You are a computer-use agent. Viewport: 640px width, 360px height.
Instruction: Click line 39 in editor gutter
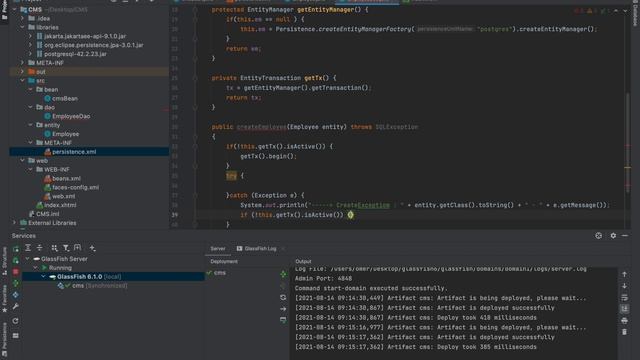[175, 215]
